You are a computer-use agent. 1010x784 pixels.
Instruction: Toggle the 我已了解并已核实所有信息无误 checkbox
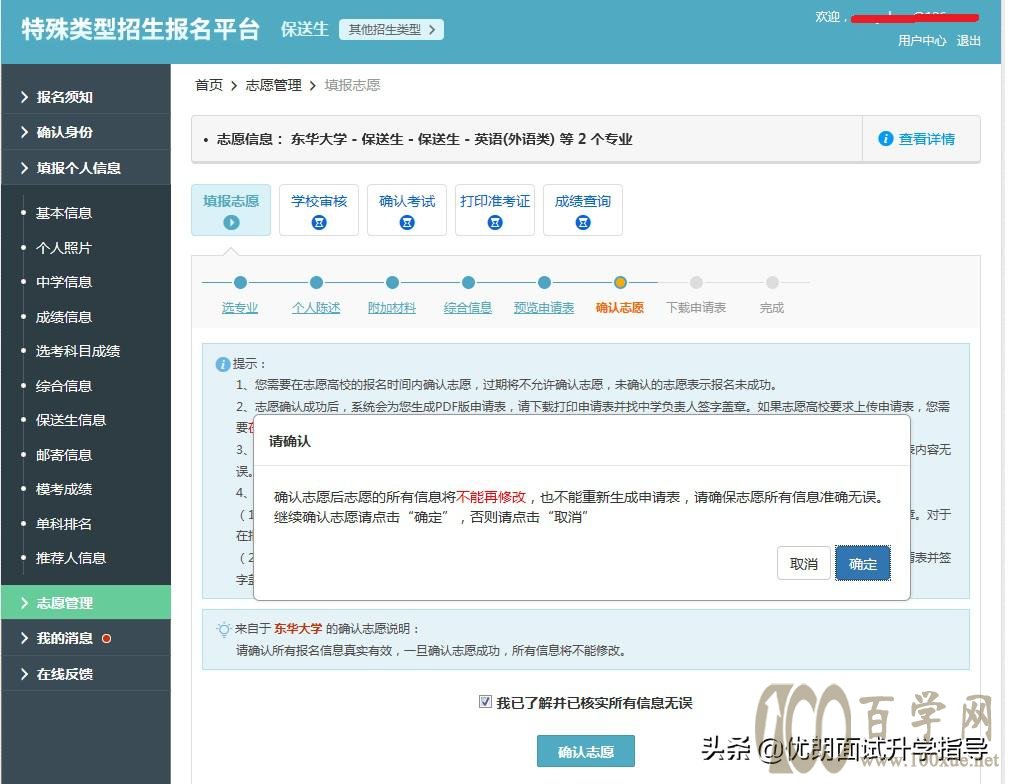click(486, 702)
